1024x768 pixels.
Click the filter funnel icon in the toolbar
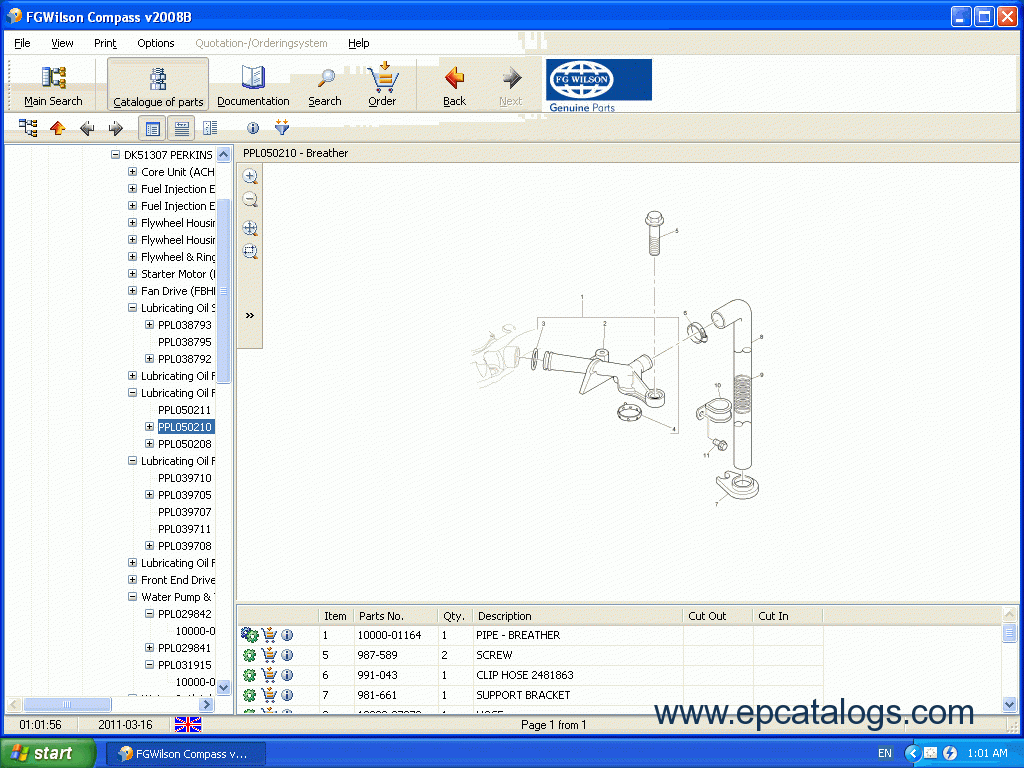[281, 127]
